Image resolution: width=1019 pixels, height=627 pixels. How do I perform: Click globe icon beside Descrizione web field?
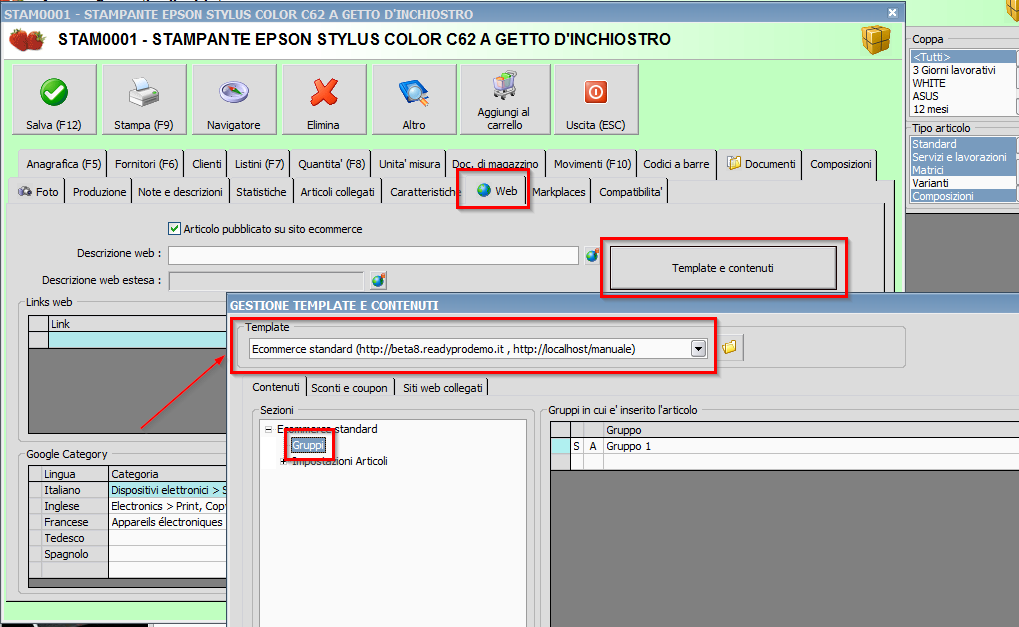click(591, 255)
